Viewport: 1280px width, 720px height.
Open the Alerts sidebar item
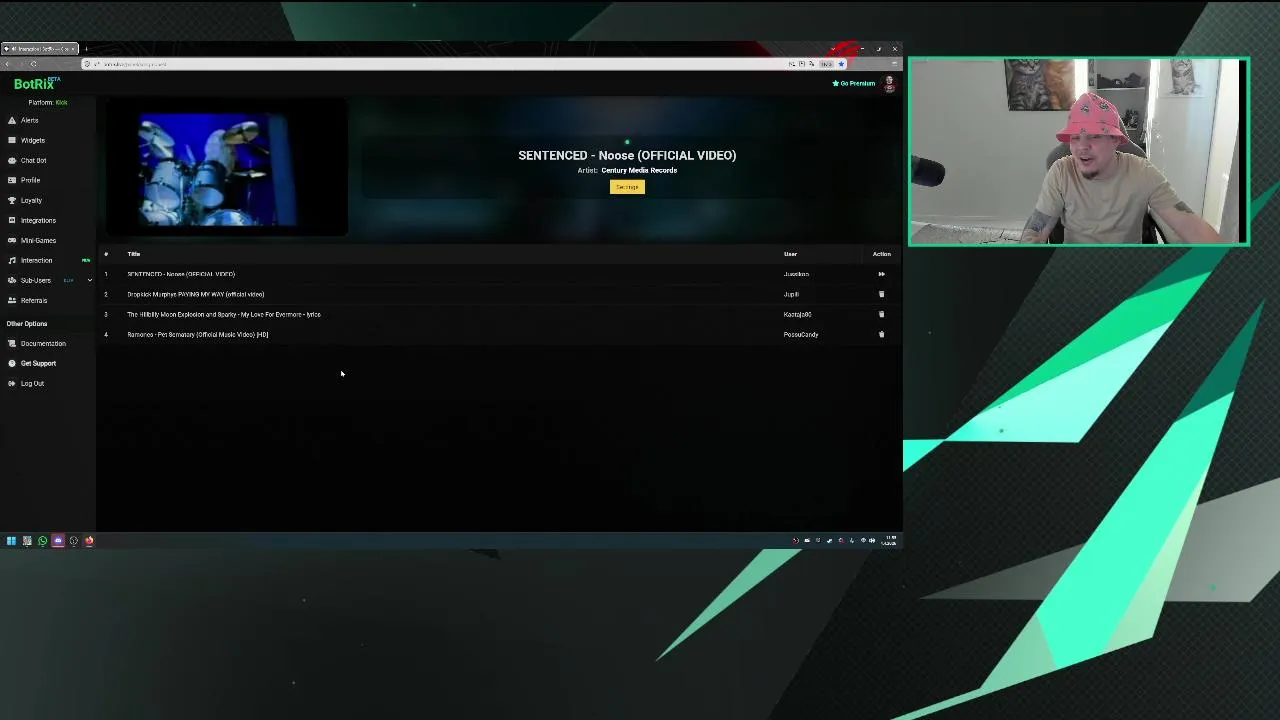pos(30,120)
